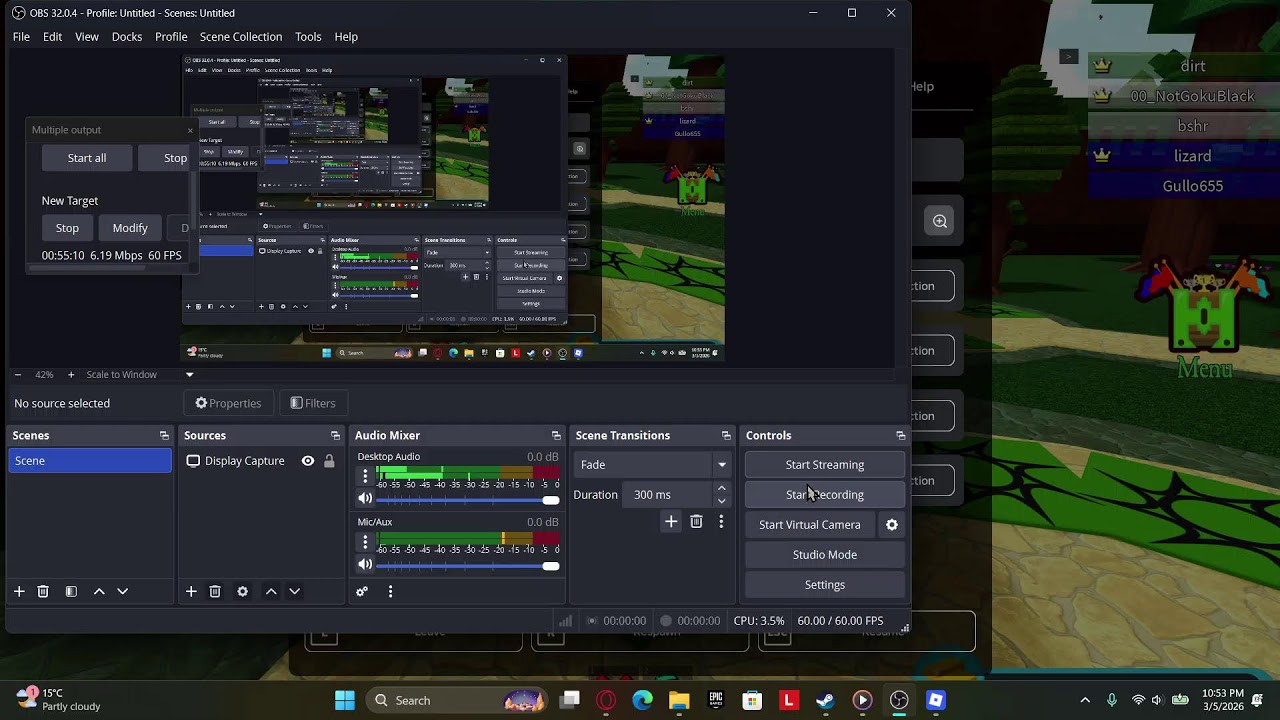Image resolution: width=1280 pixels, height=720 pixels.
Task: Pop out the Sources dock
Action: click(x=335, y=435)
